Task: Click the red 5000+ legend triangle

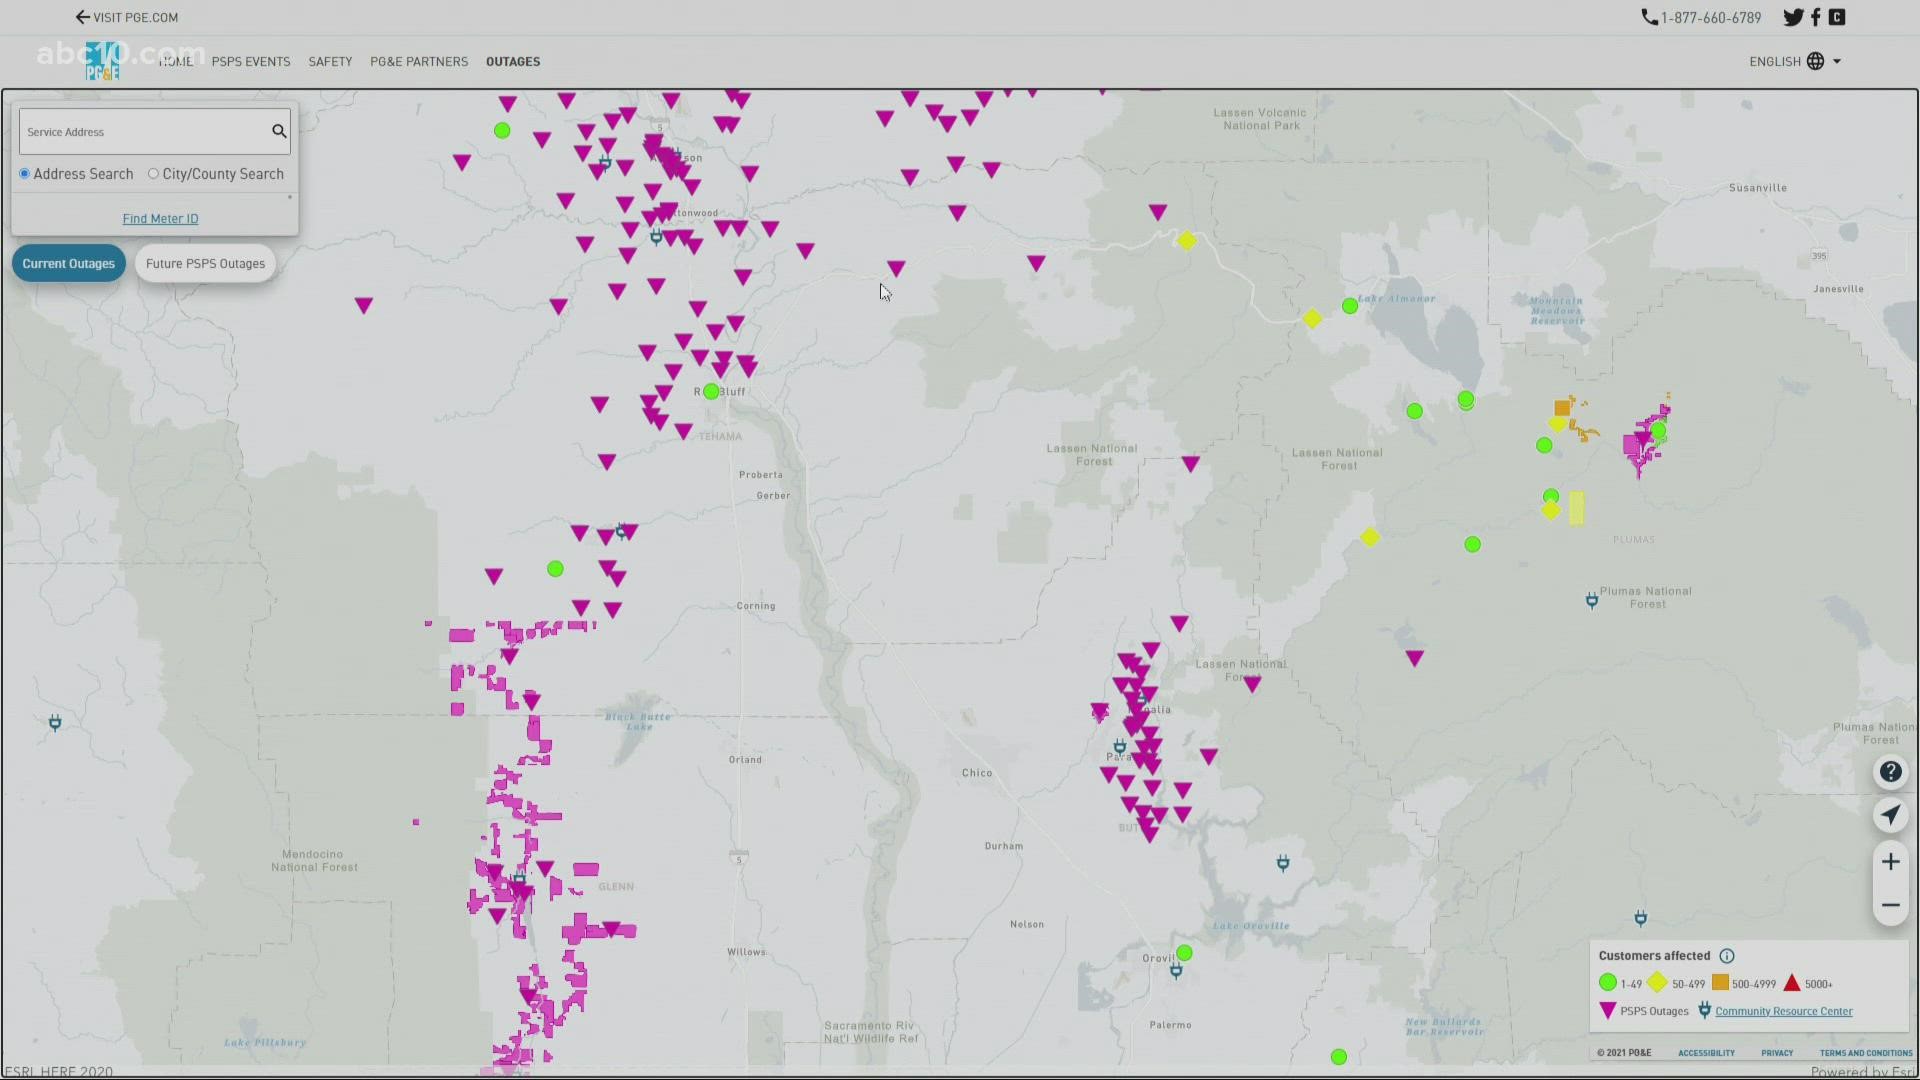Action: [1792, 983]
